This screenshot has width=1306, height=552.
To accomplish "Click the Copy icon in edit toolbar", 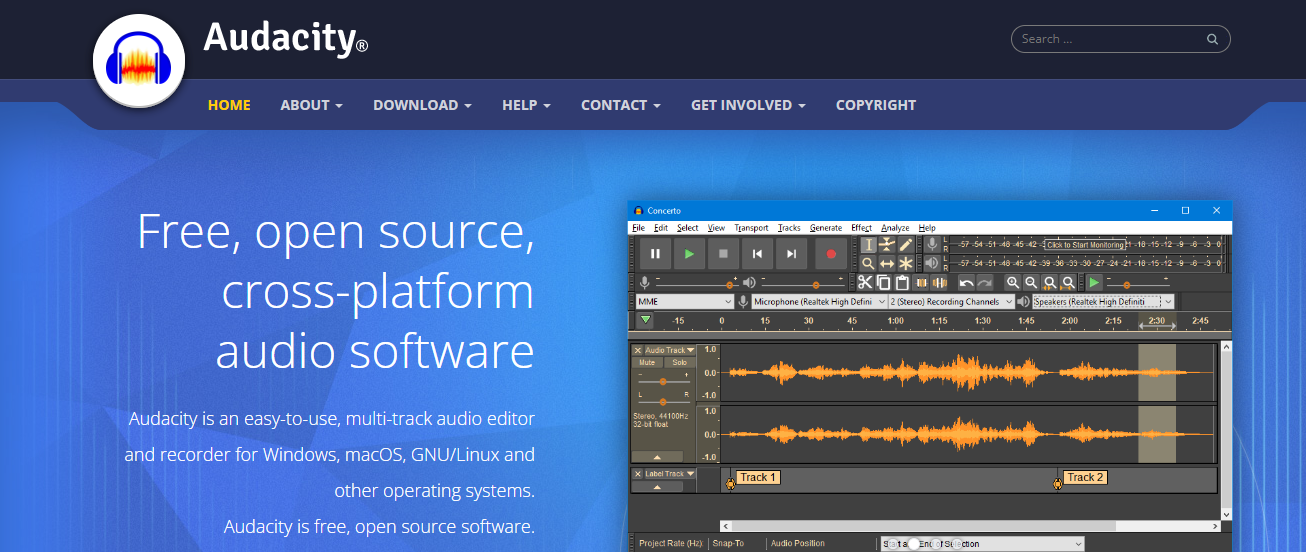I will pos(884,283).
